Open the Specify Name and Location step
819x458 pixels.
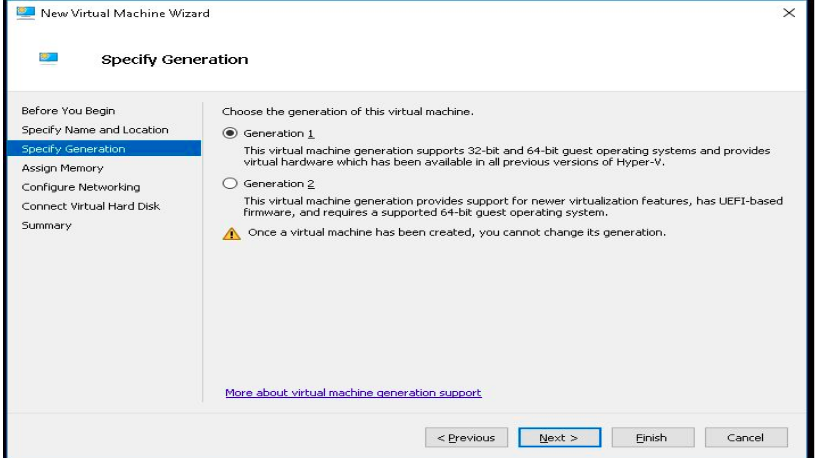pos(95,130)
